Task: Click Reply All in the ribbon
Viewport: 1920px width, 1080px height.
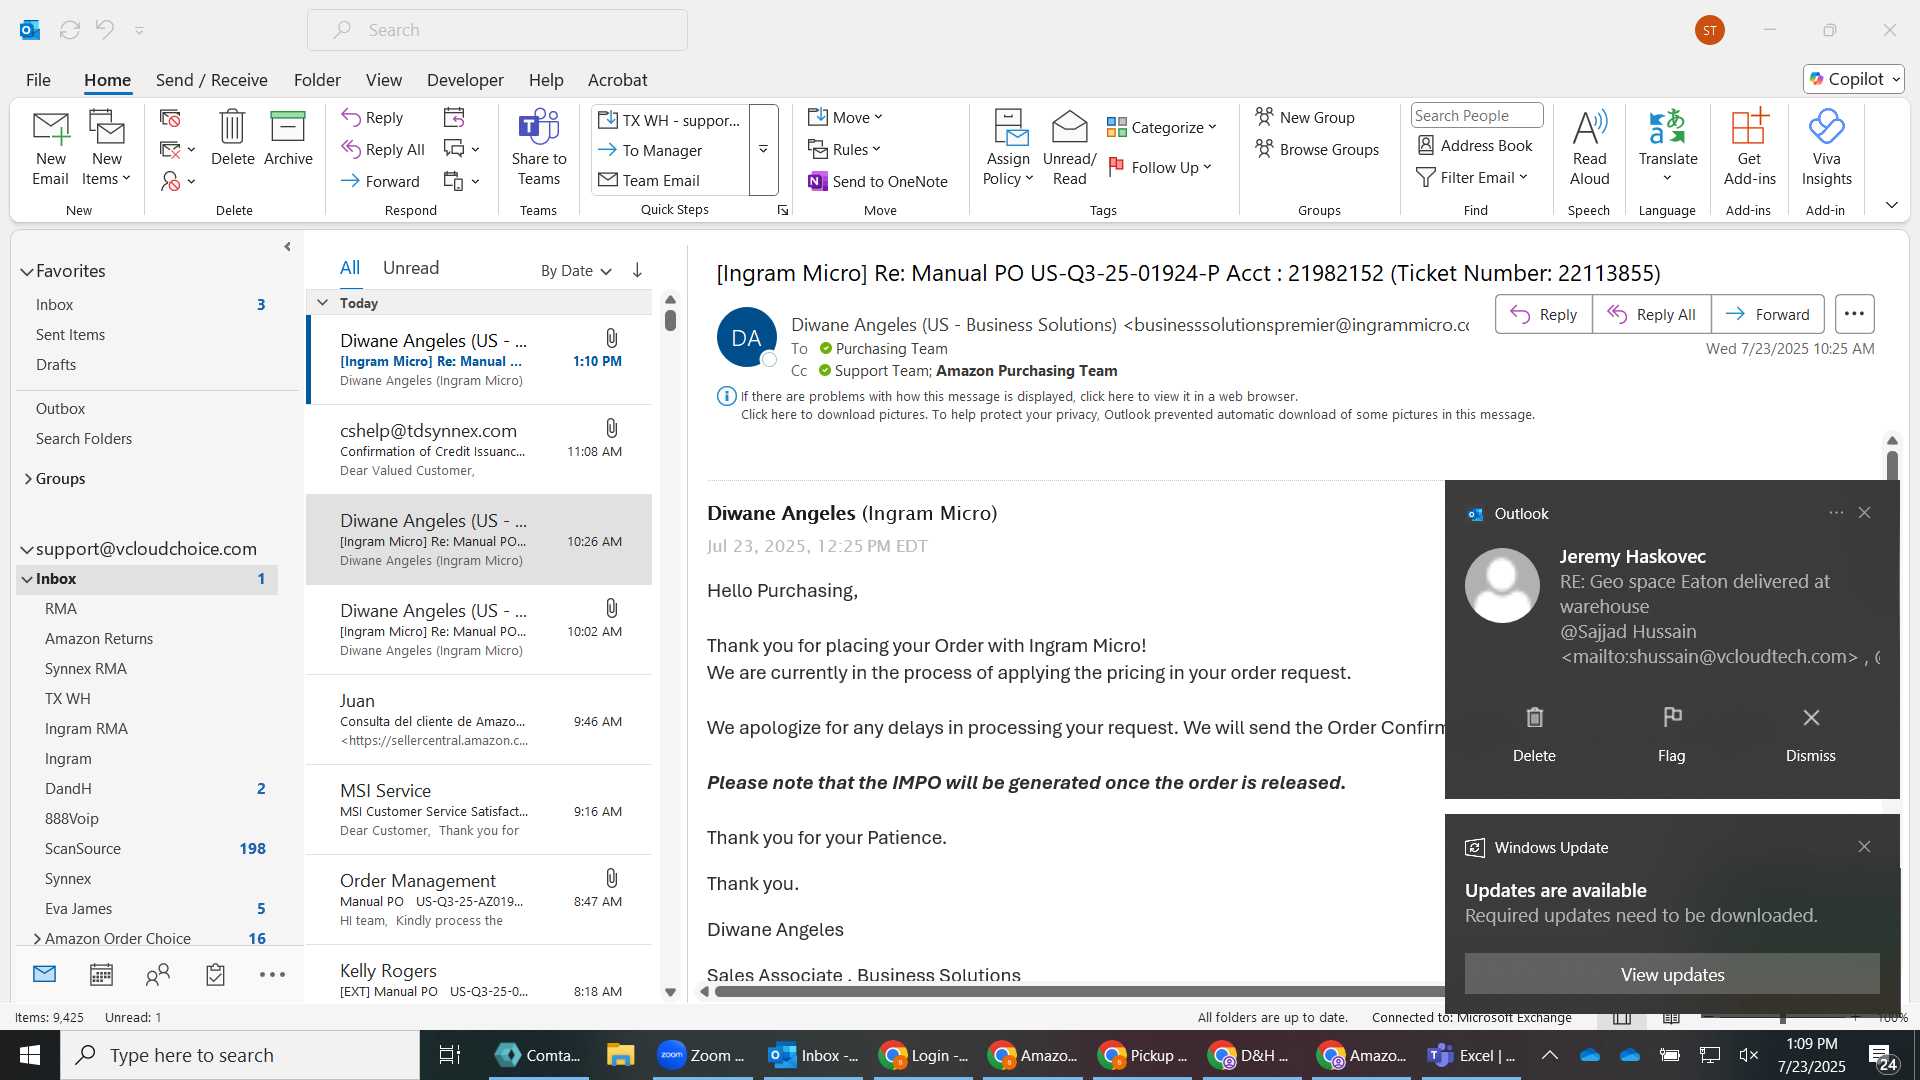Action: pyautogui.click(x=383, y=149)
